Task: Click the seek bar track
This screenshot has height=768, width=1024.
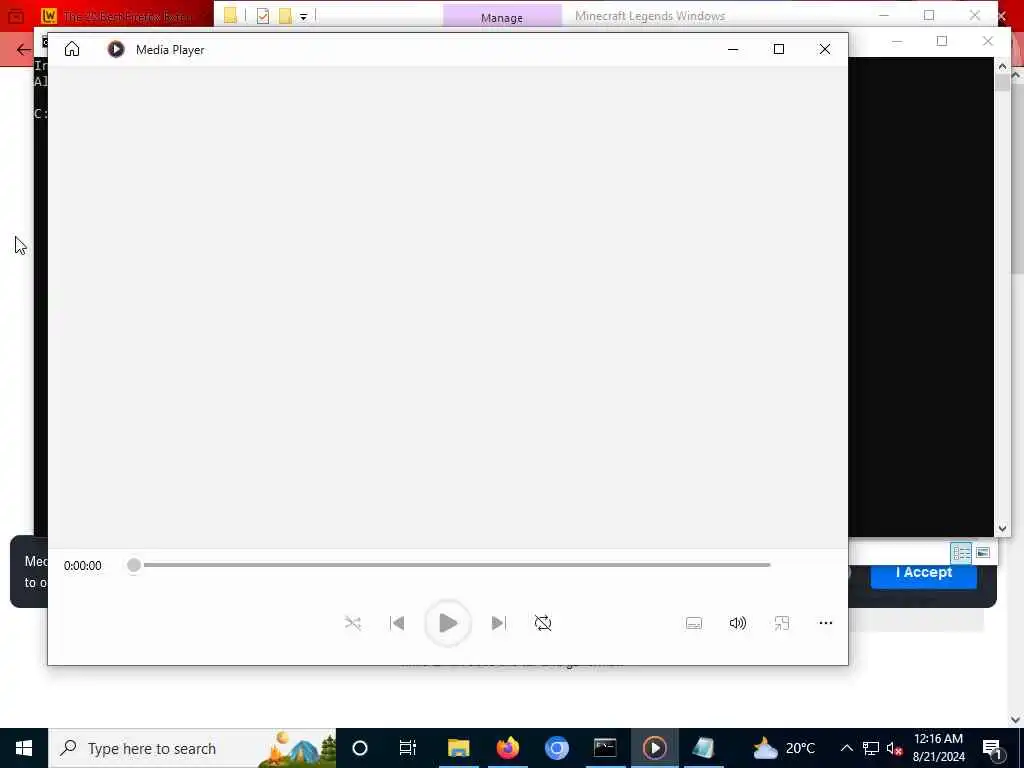Action: (456, 565)
